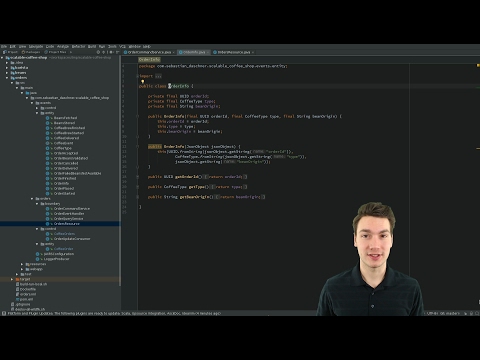480x360 pixels.
Task: Open the Refactor menu
Action: point(79,46)
